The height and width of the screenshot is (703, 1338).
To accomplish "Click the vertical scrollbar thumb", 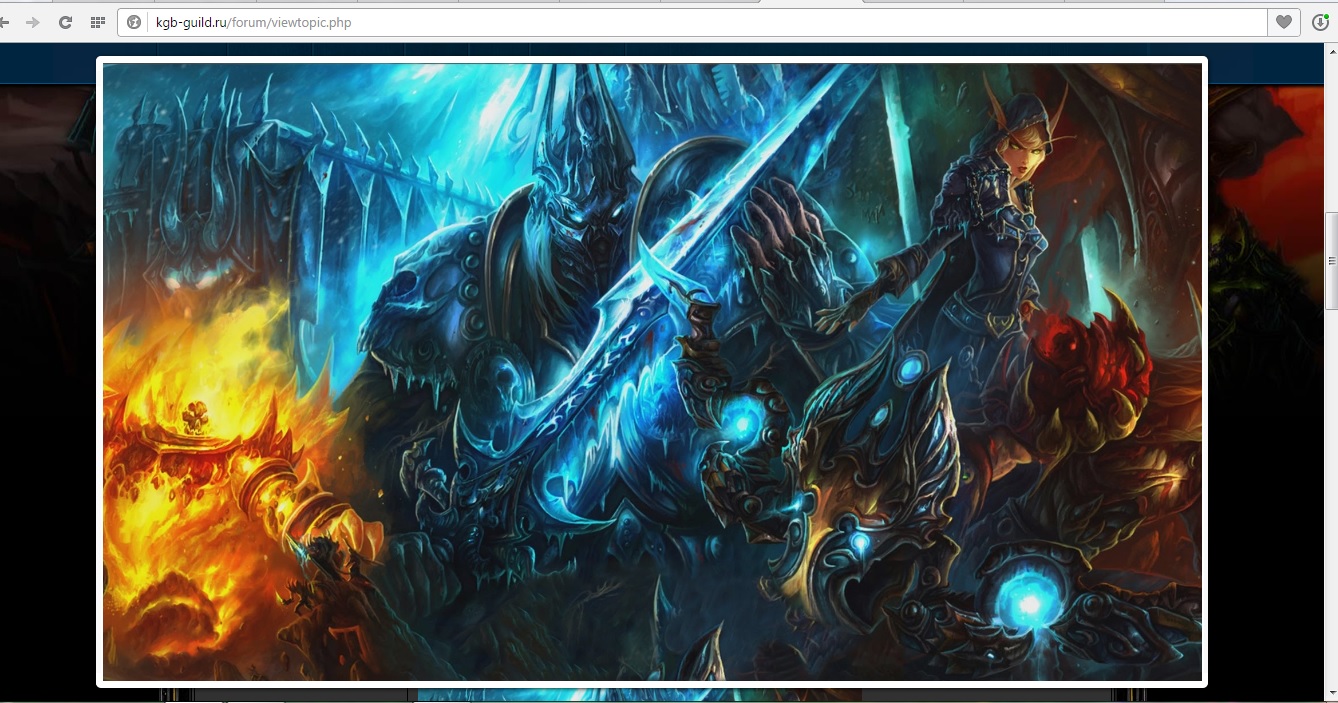I will click(1331, 260).
